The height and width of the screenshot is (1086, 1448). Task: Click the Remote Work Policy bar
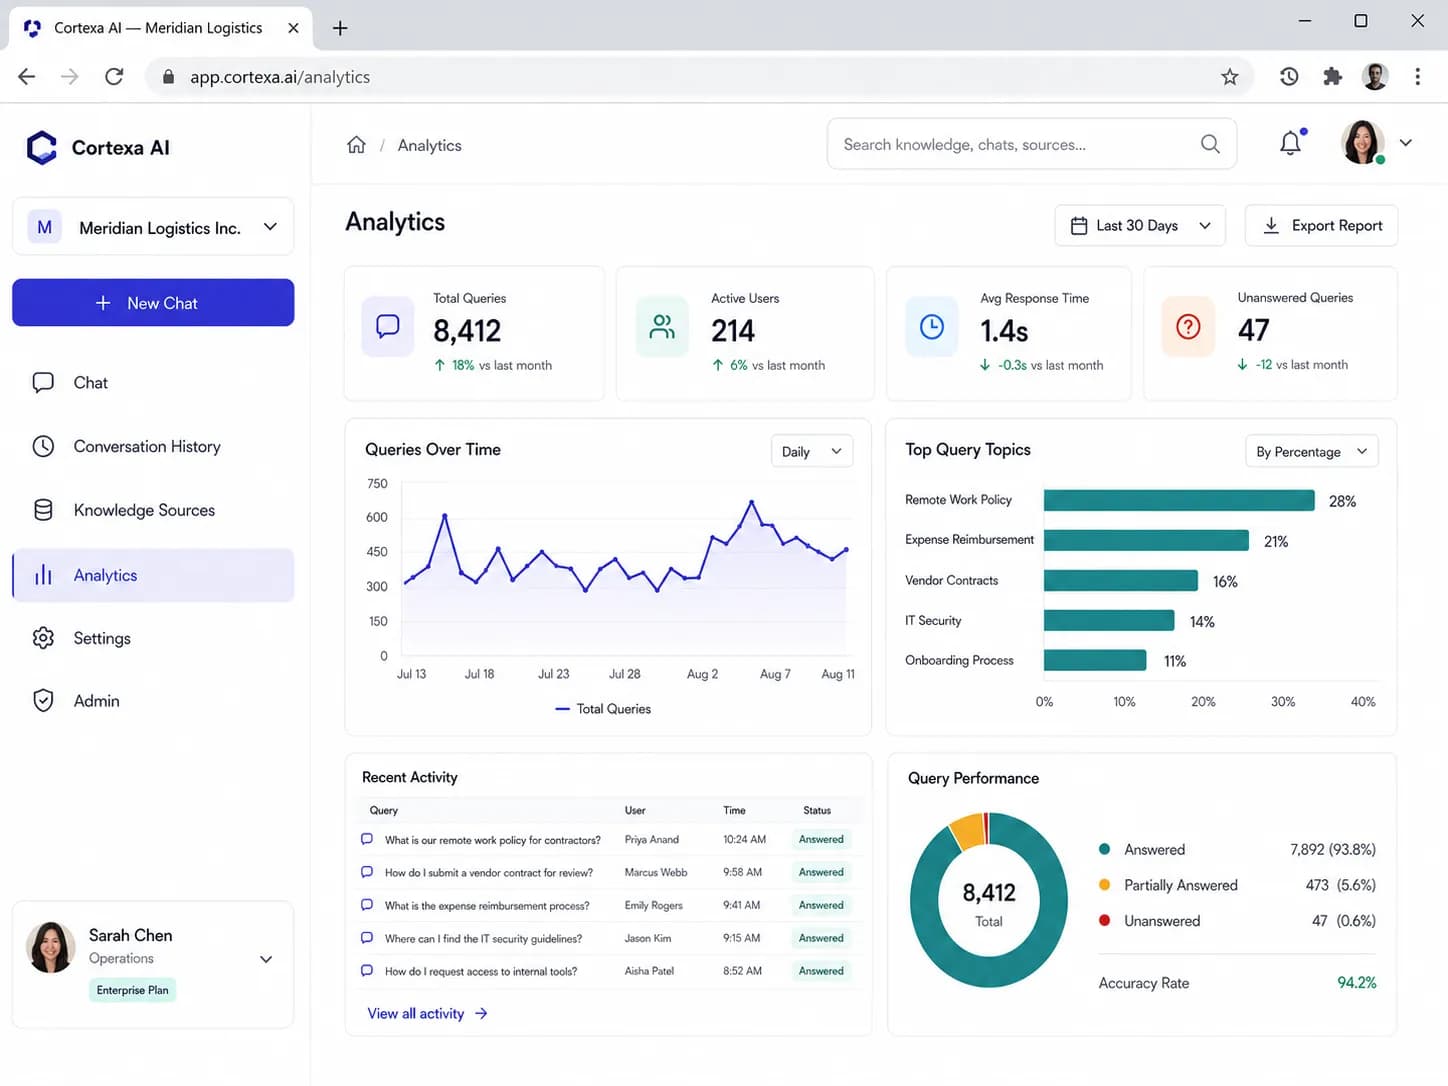pos(1179,500)
